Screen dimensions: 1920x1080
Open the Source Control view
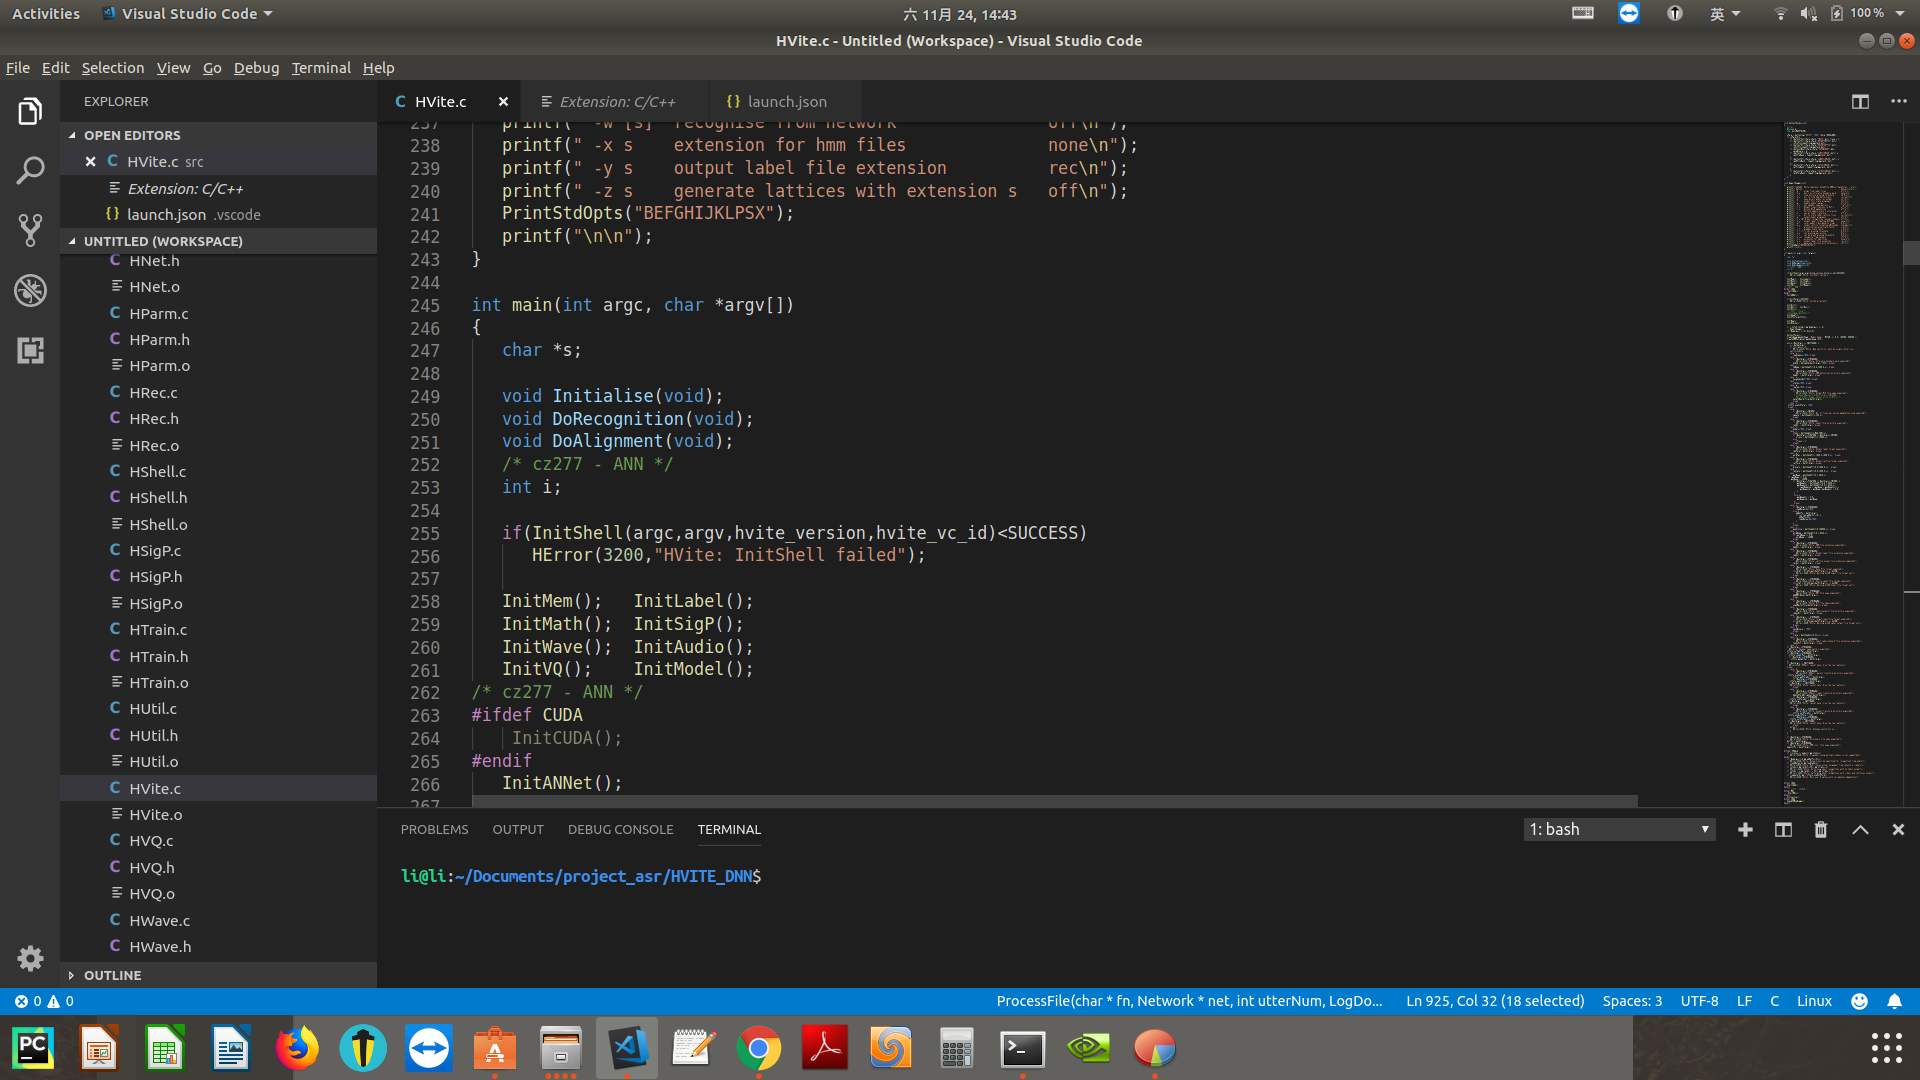click(30, 231)
